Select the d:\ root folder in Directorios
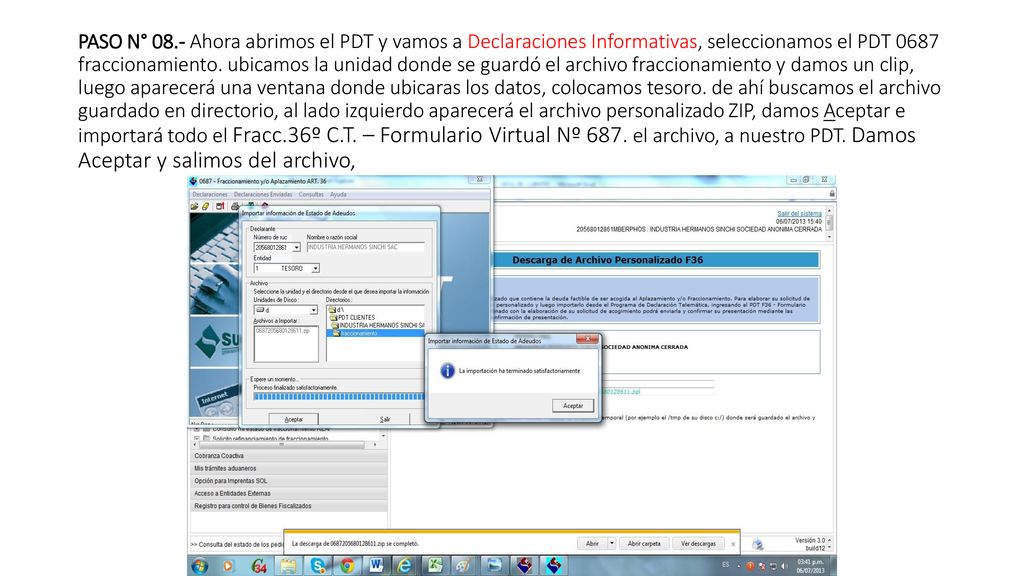This screenshot has height=576, width=1024. [x=336, y=310]
